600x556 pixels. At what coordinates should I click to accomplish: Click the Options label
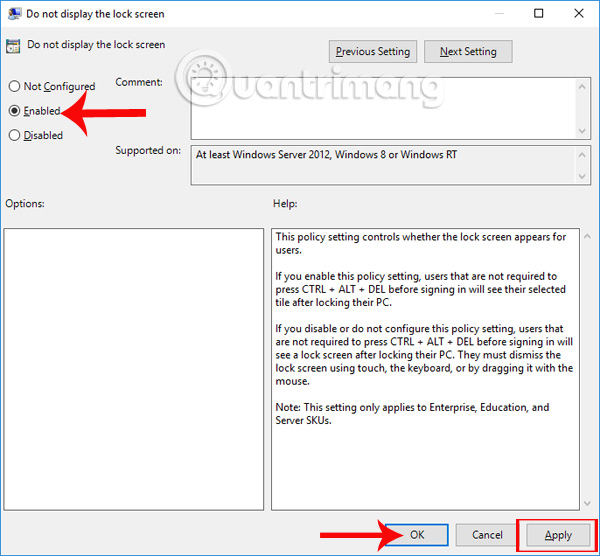point(25,203)
